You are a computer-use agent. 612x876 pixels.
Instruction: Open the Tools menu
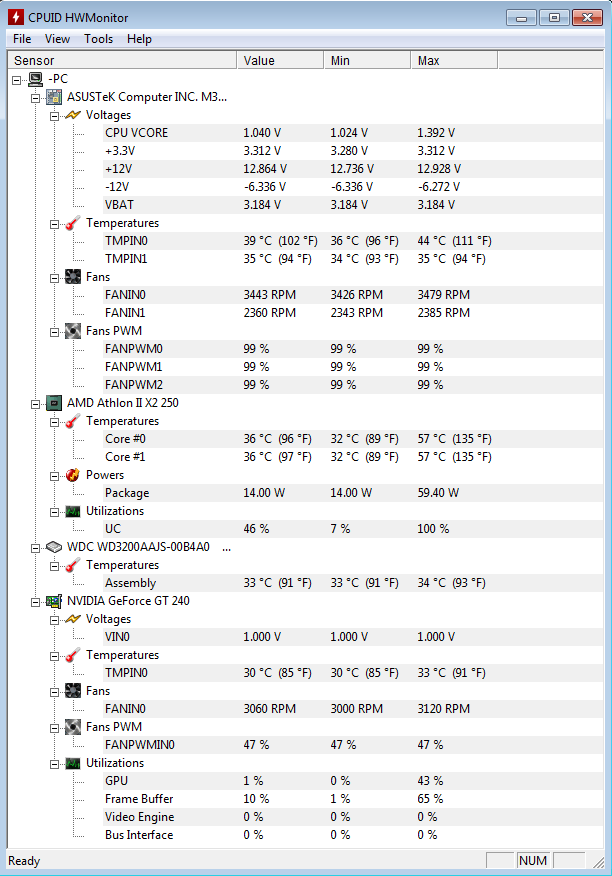(x=98, y=39)
